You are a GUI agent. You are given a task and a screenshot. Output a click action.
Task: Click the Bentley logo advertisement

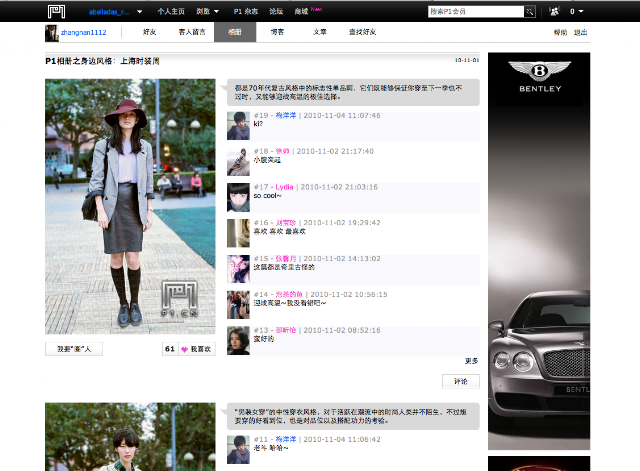[x=539, y=77]
